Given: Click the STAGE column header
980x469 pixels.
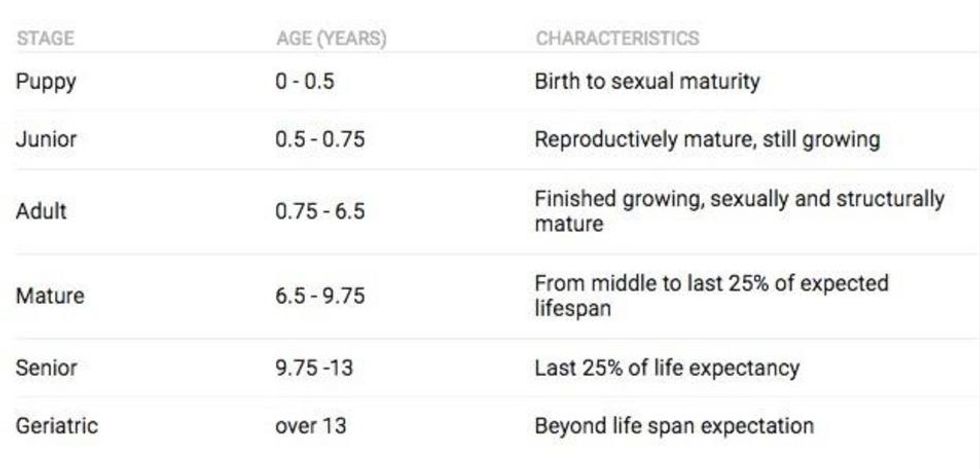Looking at the screenshot, I should 45,39.
